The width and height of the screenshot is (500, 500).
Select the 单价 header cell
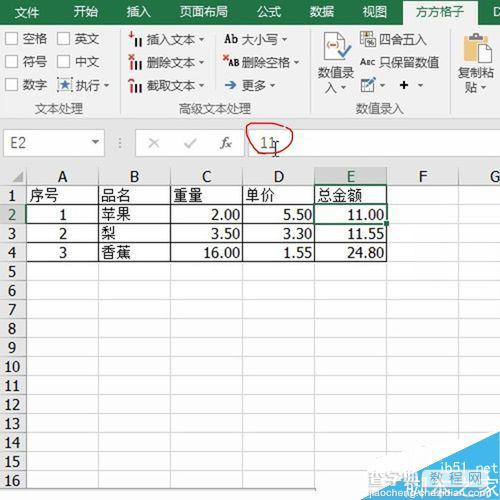(x=278, y=195)
